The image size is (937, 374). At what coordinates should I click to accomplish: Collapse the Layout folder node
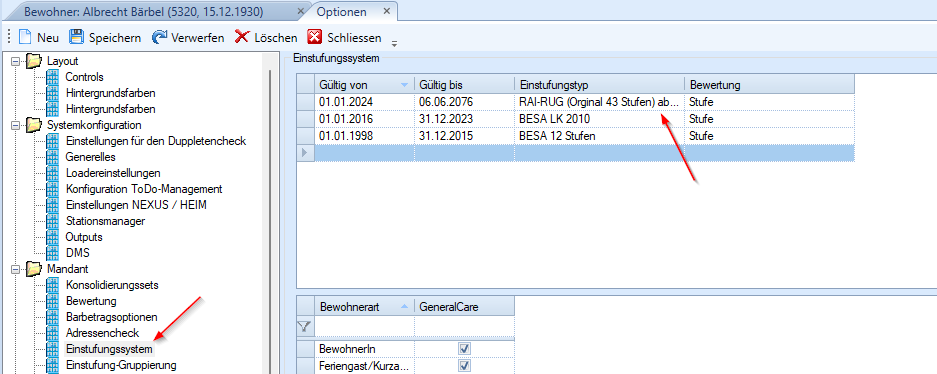16,61
